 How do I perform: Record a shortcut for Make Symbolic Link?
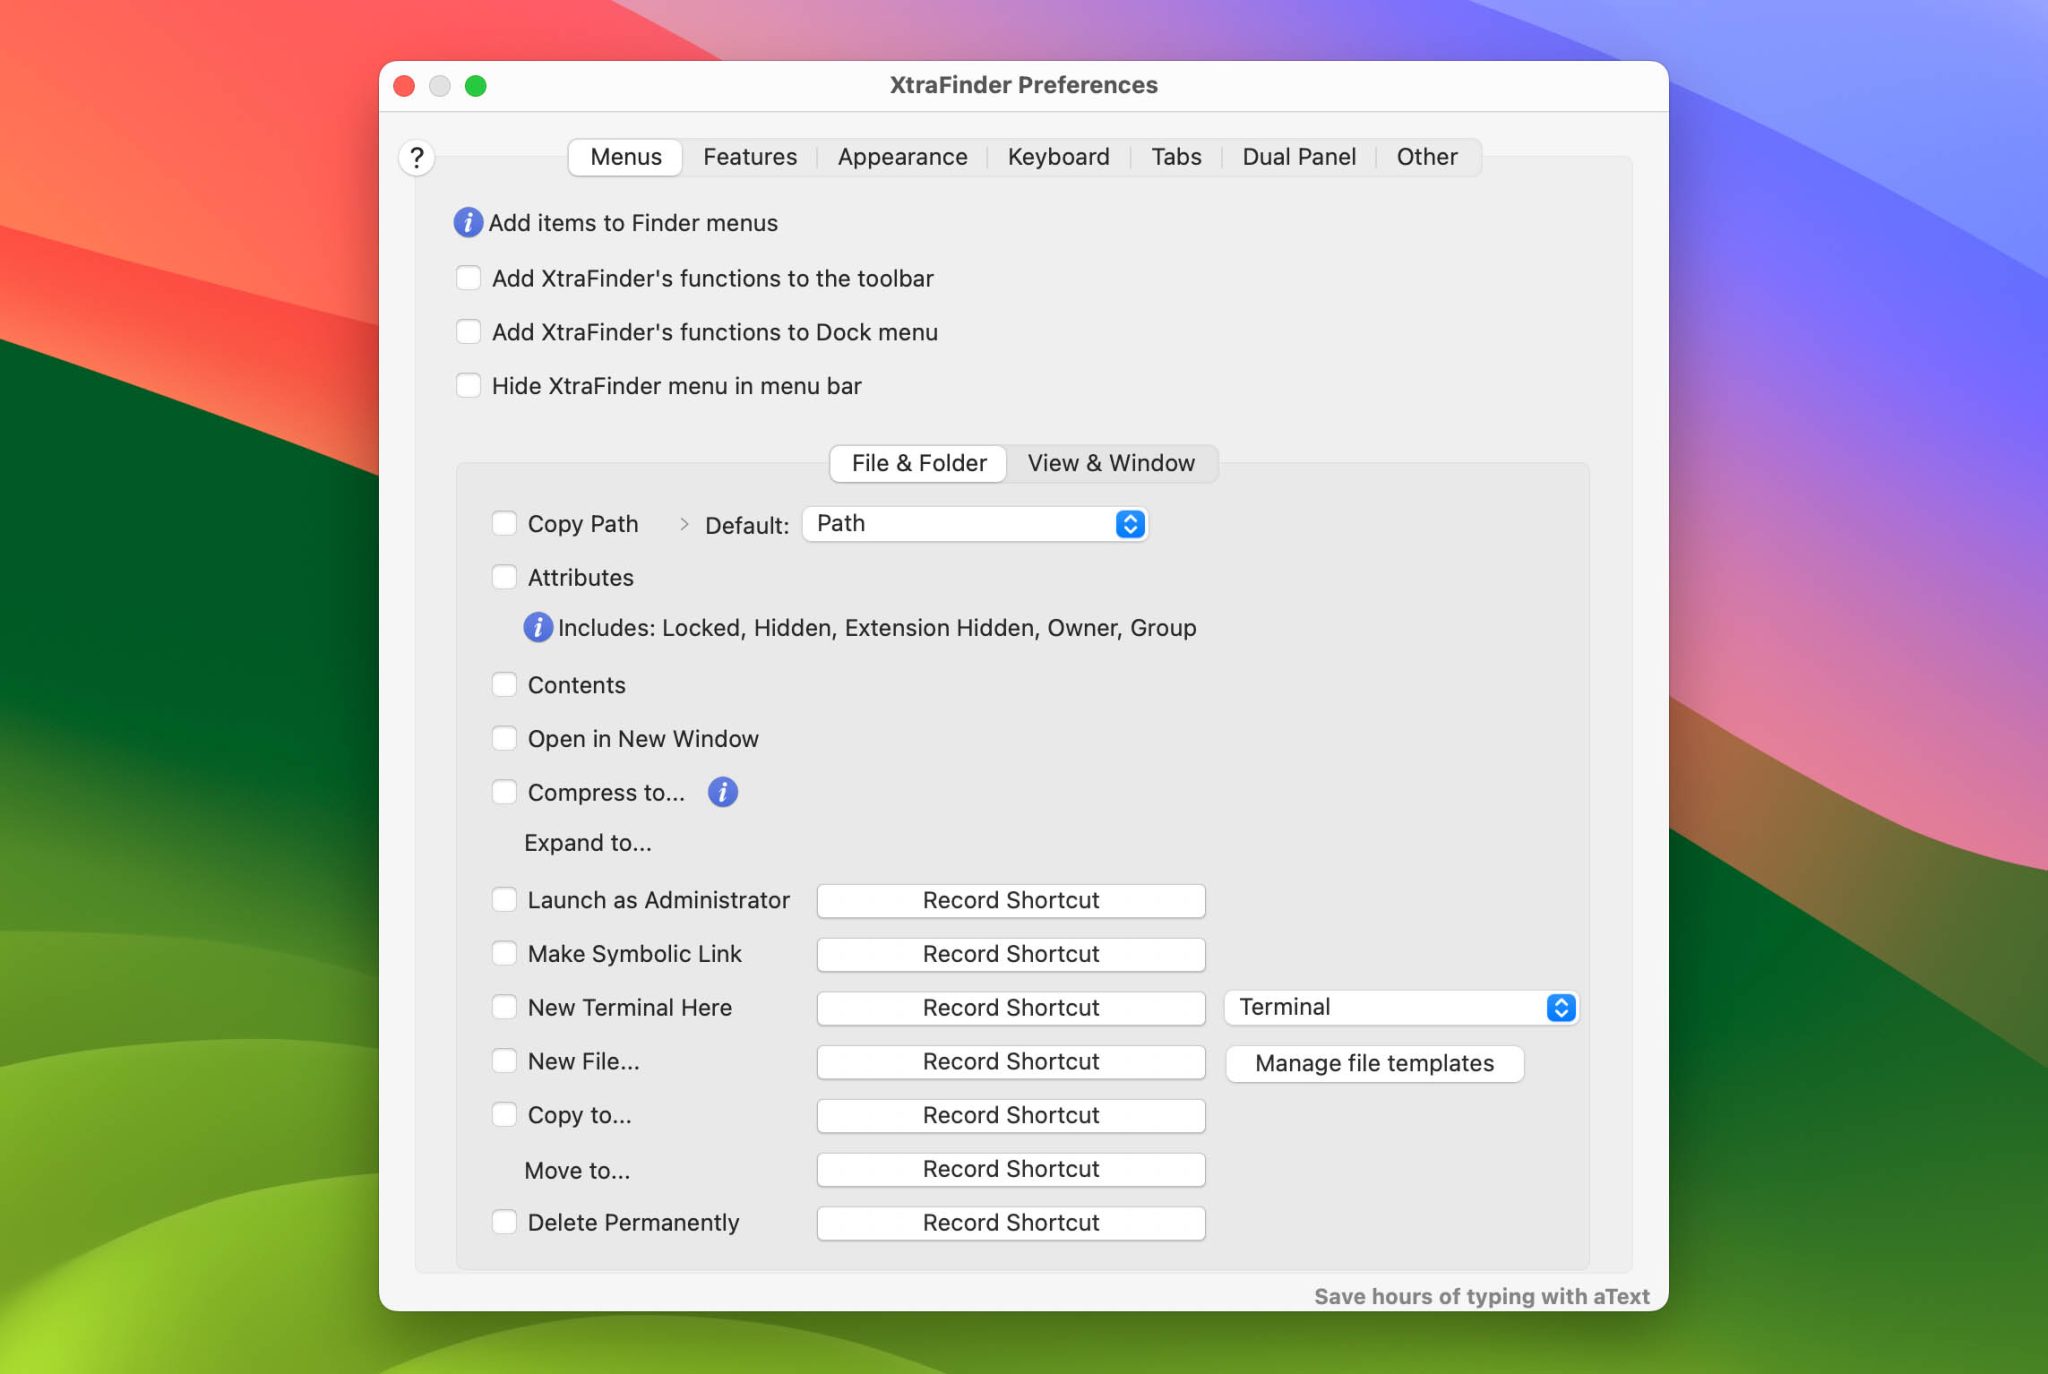point(1010,954)
